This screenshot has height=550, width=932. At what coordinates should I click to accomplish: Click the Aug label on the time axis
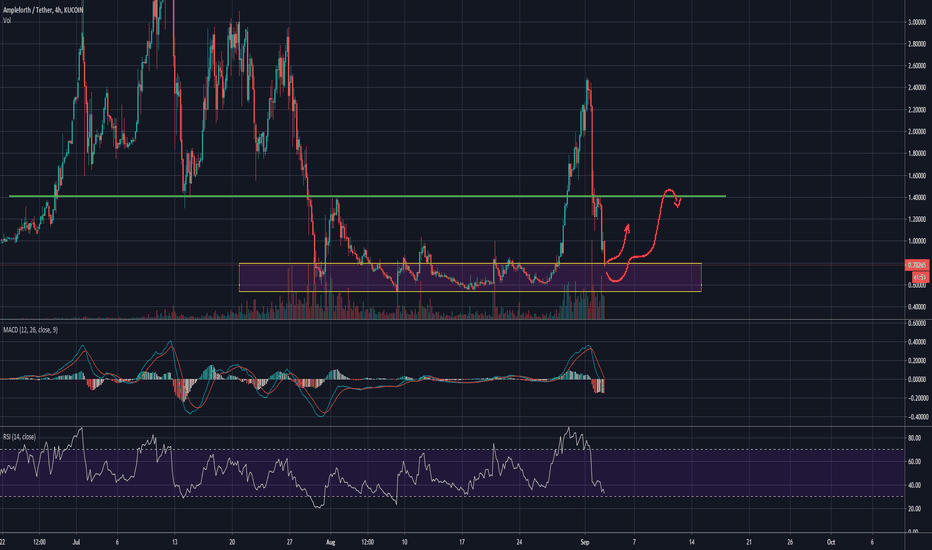pyautogui.click(x=331, y=542)
